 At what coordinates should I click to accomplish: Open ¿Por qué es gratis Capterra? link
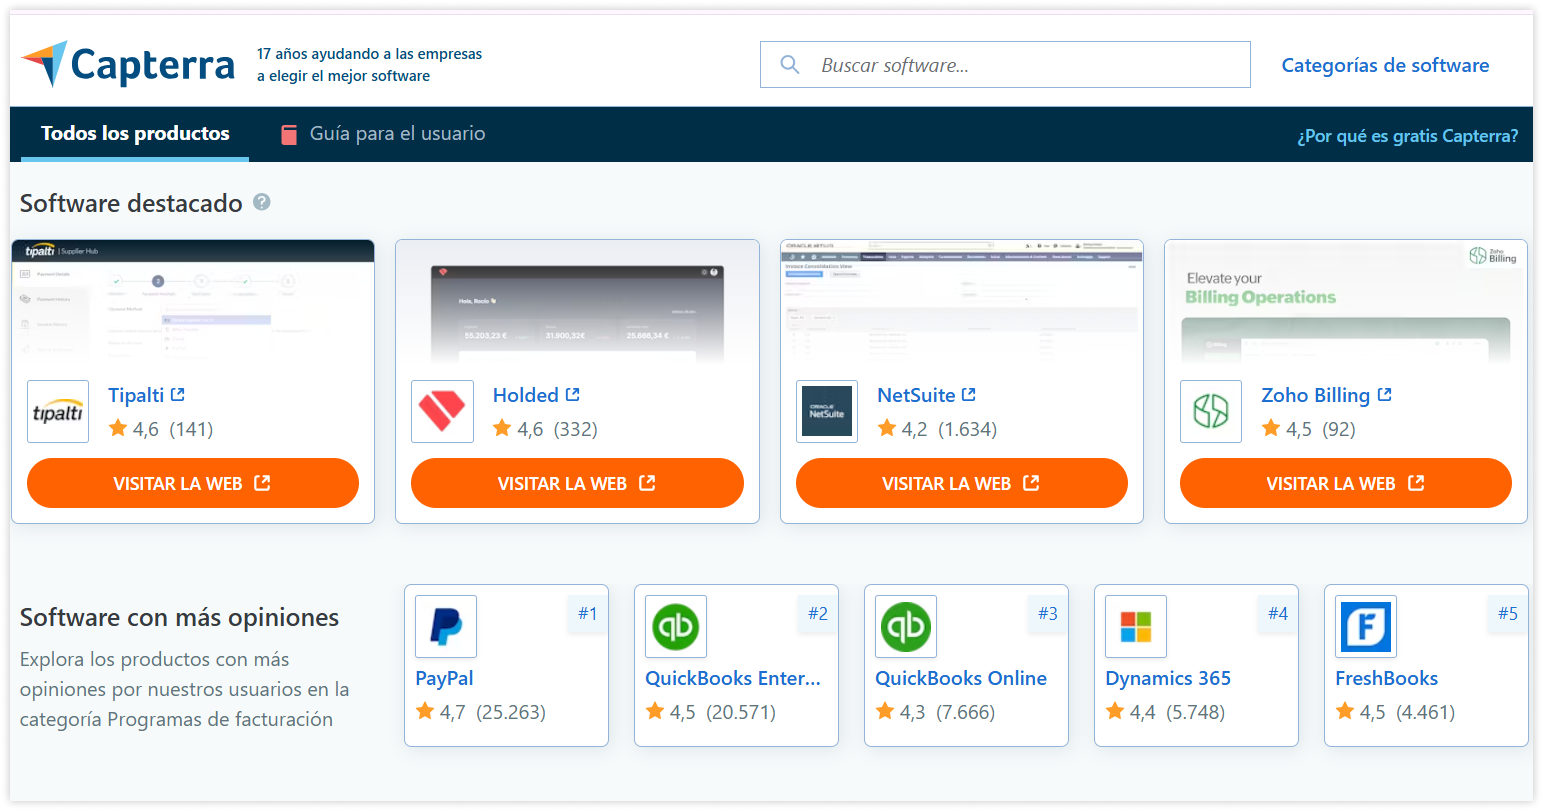[1407, 136]
